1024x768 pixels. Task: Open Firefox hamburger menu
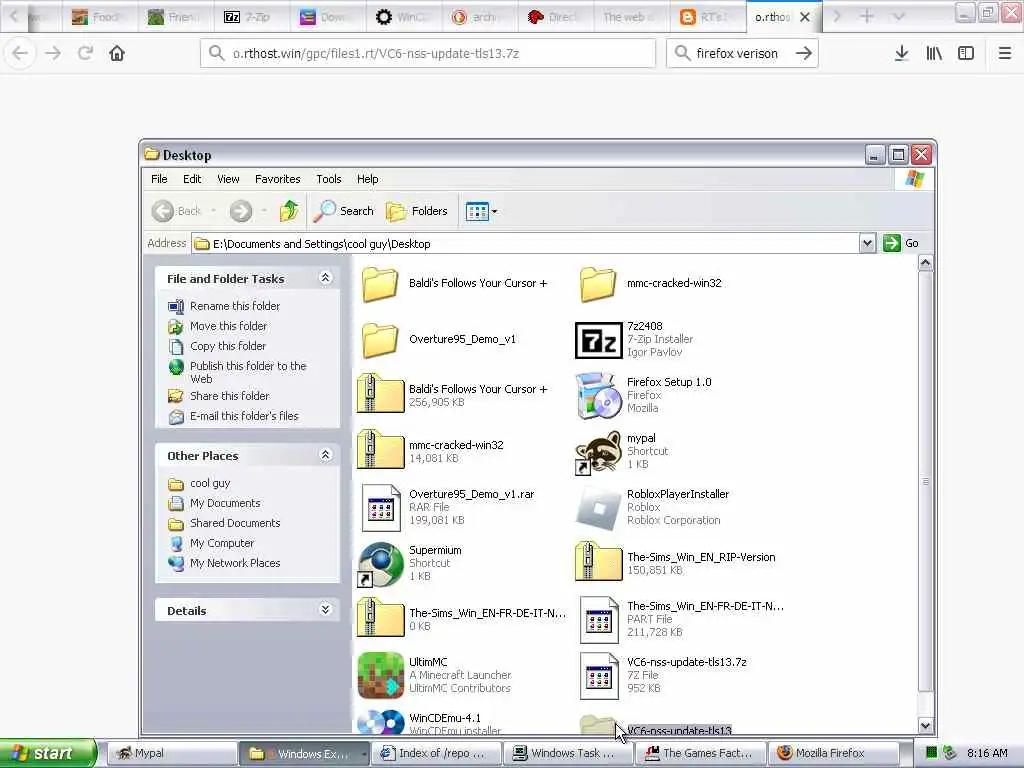coord(1005,53)
